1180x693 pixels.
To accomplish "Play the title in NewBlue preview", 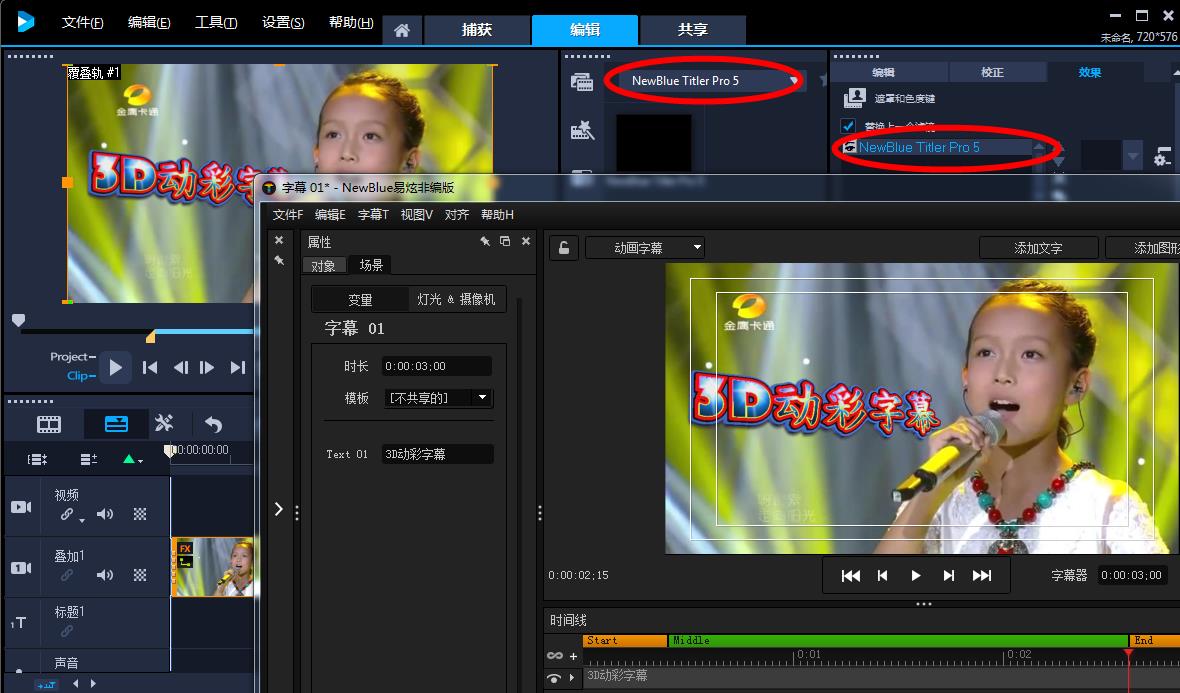I will pos(916,576).
